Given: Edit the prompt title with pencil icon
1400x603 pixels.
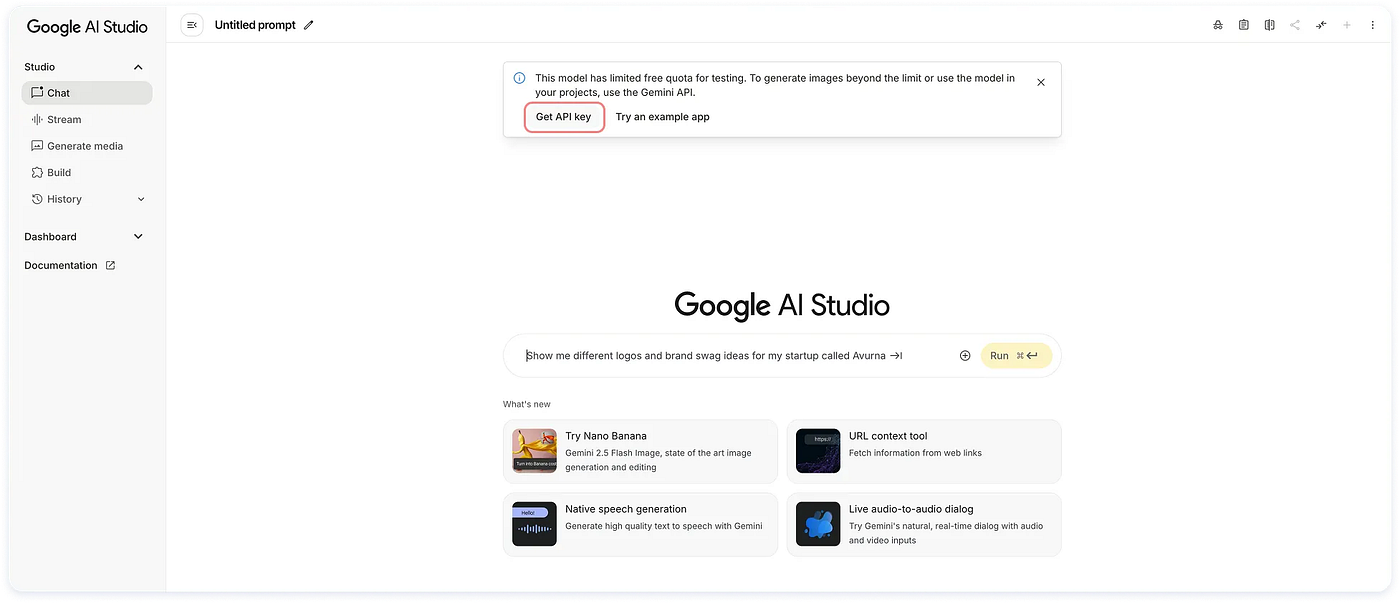Looking at the screenshot, I should pos(309,25).
